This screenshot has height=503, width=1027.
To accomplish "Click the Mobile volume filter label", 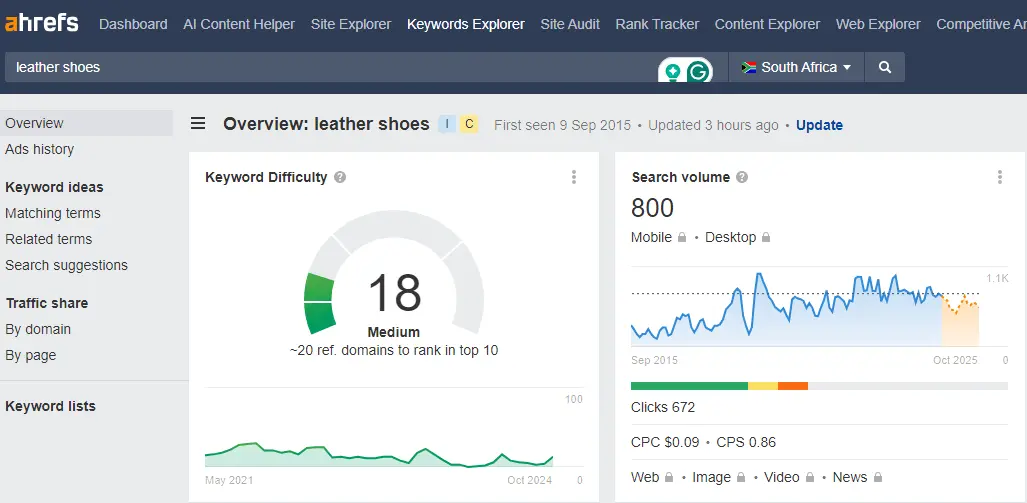I will pyautogui.click(x=651, y=237).
